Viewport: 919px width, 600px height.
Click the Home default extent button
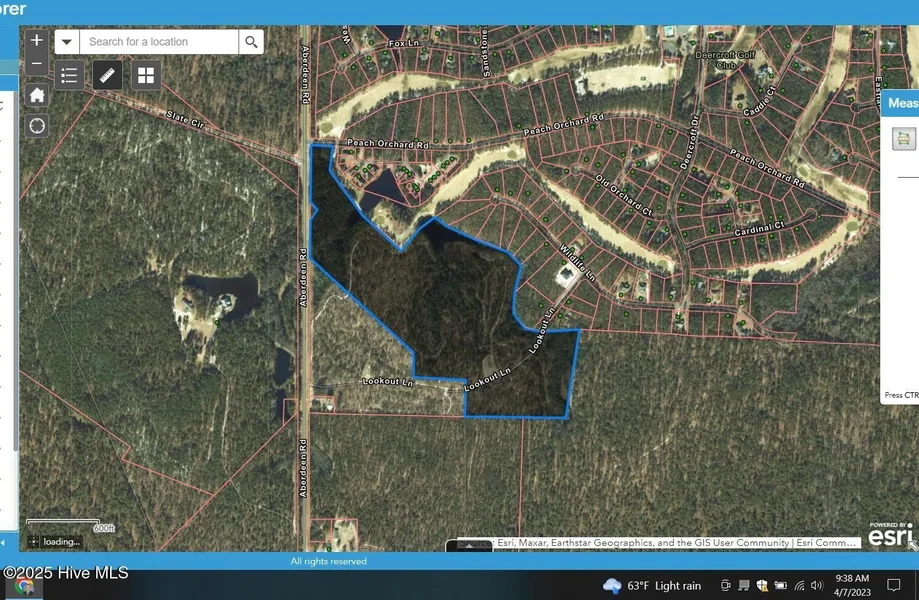[37, 95]
